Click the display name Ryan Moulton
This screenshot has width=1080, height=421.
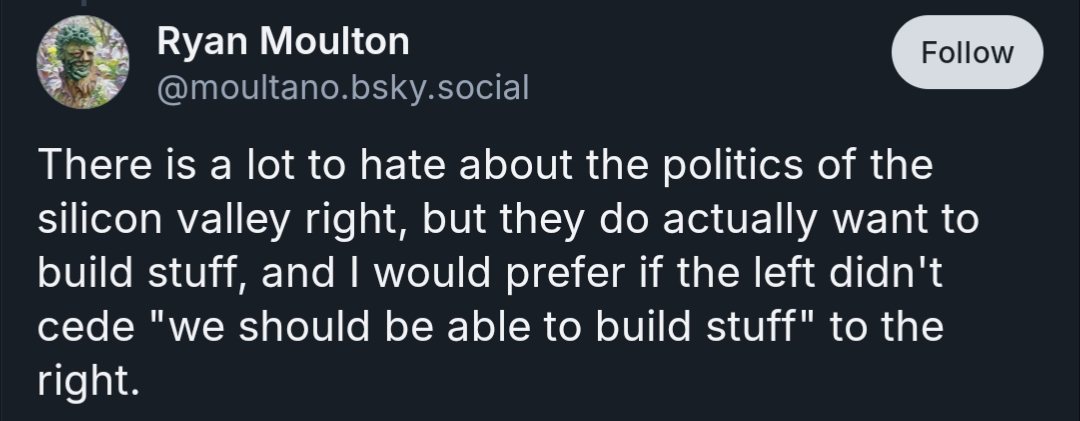283,41
